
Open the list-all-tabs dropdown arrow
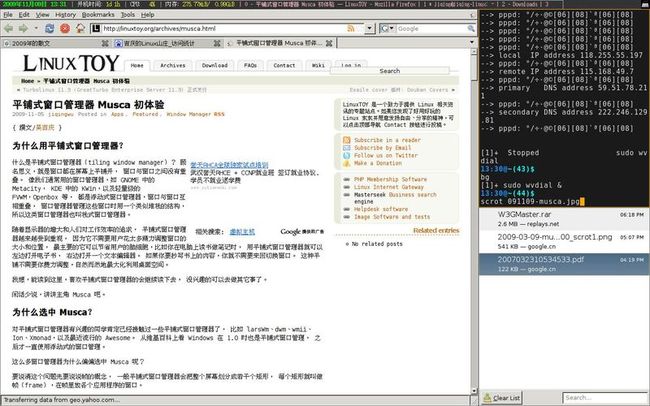pos(472,42)
